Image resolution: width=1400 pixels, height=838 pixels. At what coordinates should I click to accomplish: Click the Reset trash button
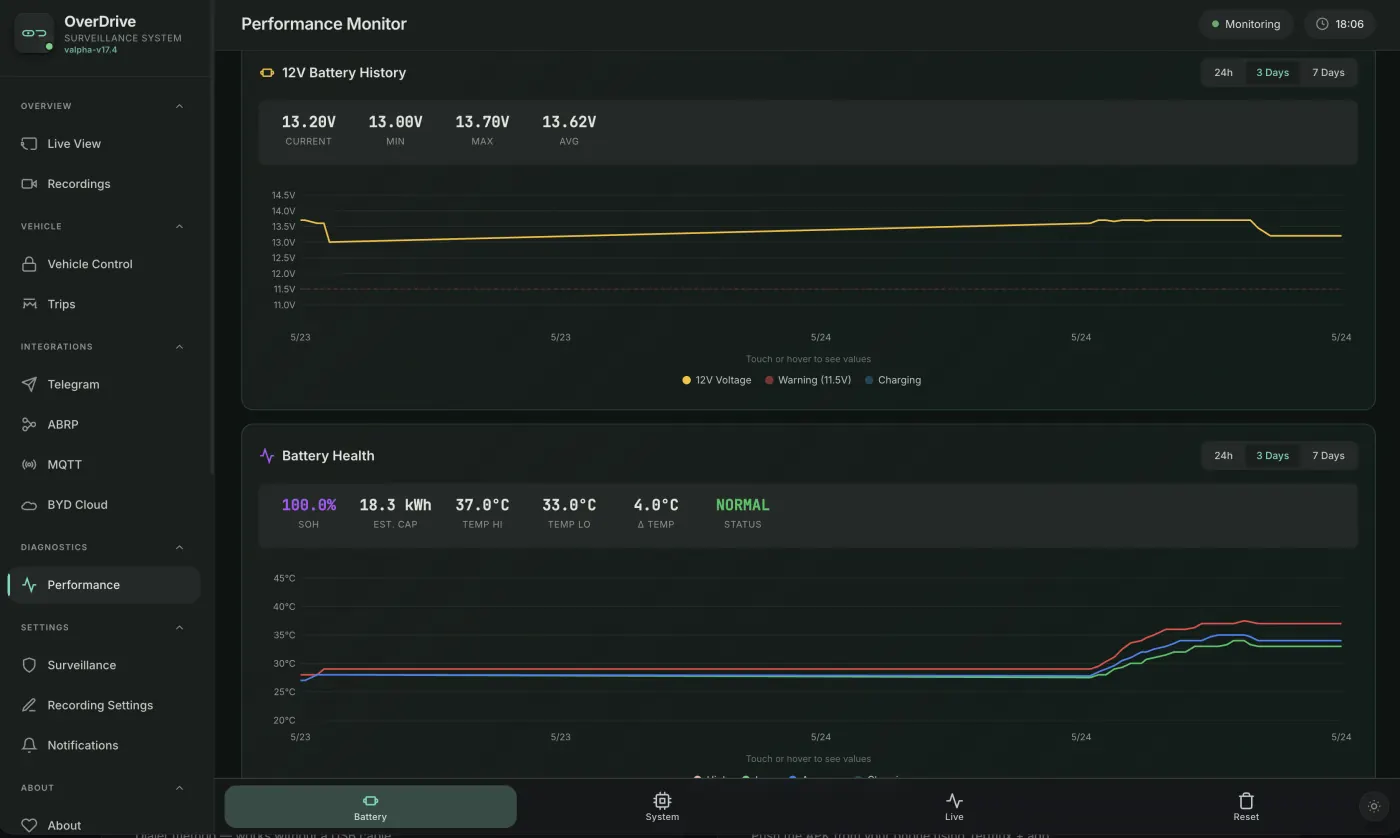[1246, 807]
